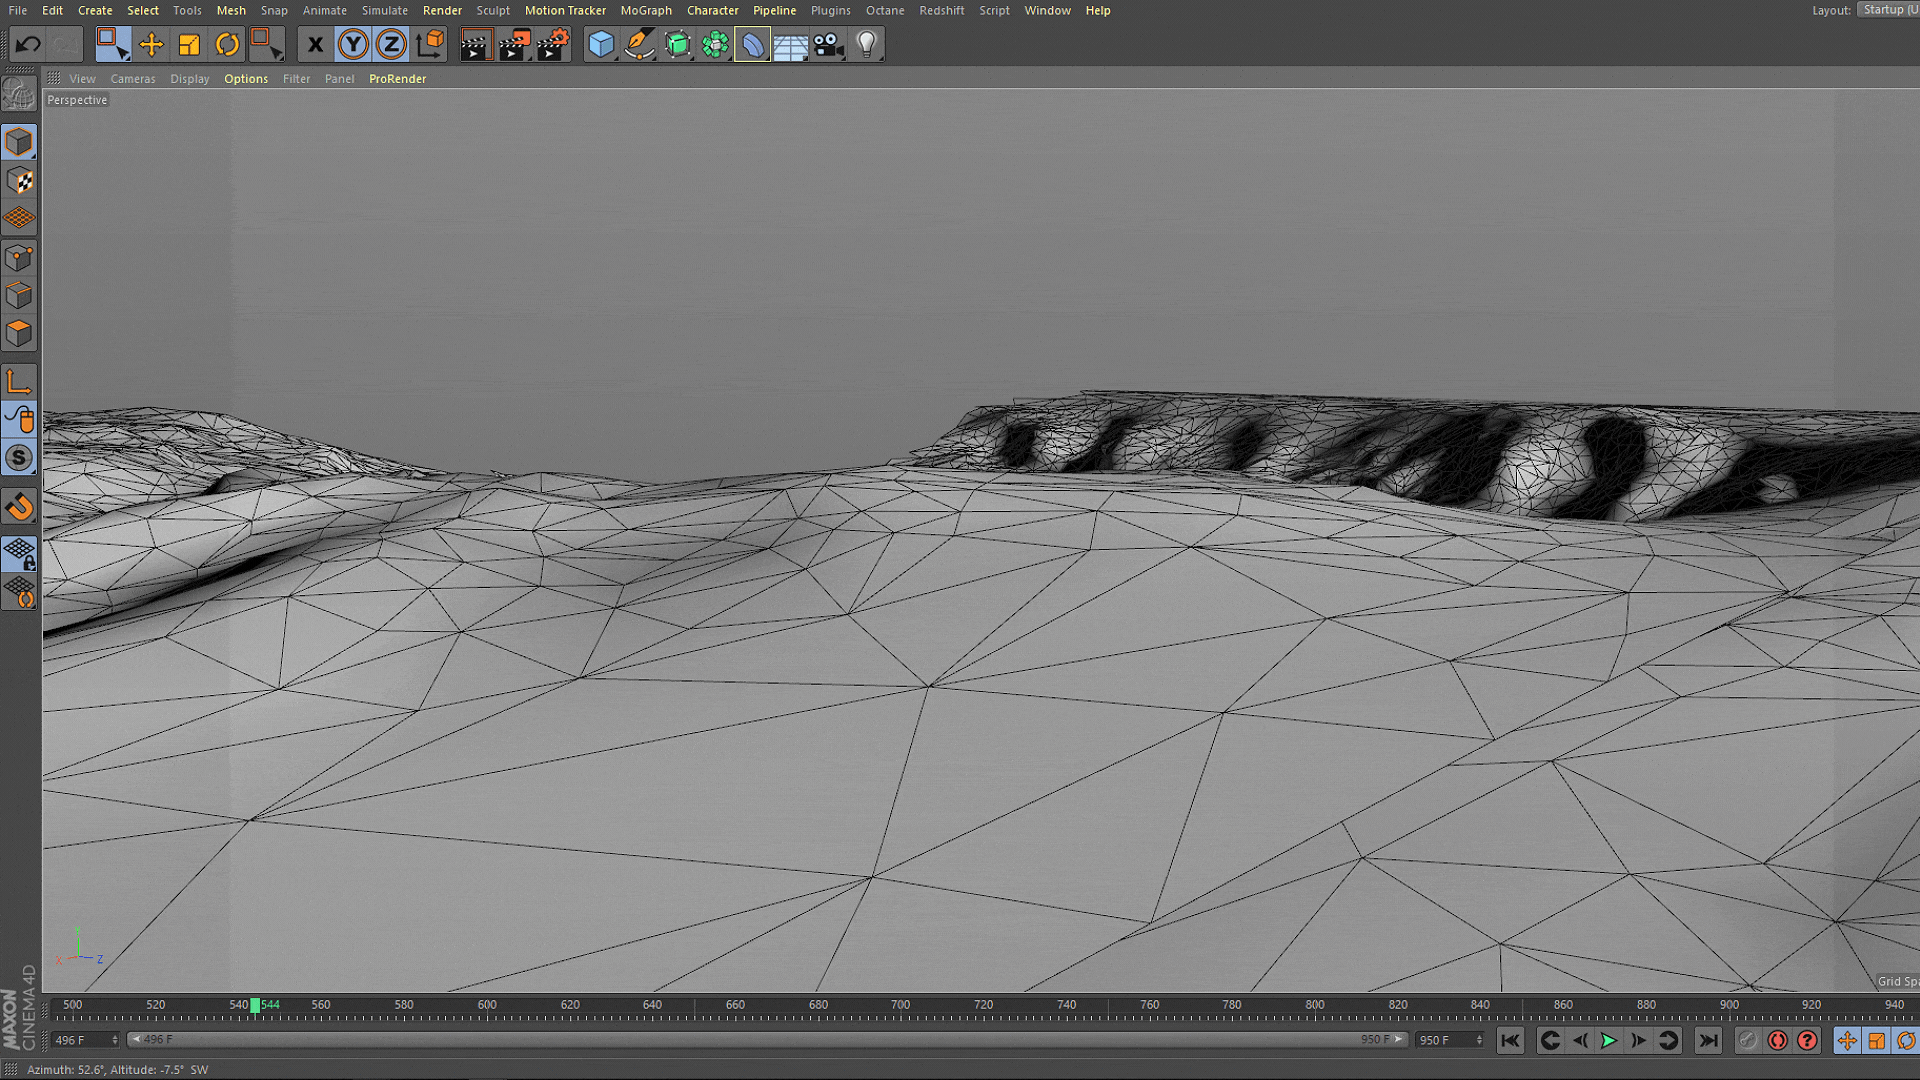Select the Rotate tool in top toolbar
This screenshot has width=1920, height=1080.
click(227, 44)
